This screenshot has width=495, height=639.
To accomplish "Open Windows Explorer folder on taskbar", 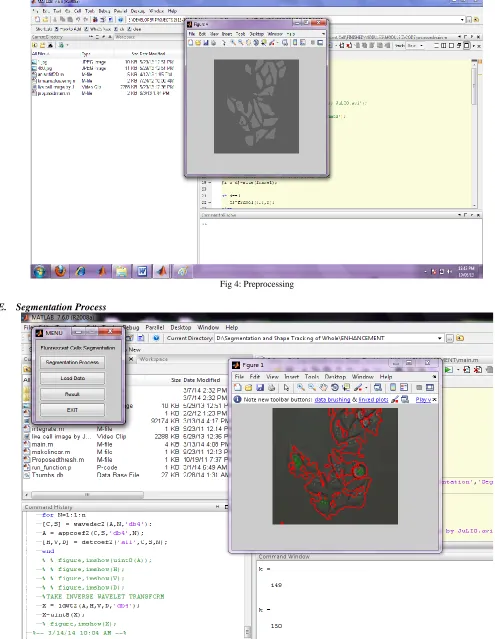I will [121, 271].
